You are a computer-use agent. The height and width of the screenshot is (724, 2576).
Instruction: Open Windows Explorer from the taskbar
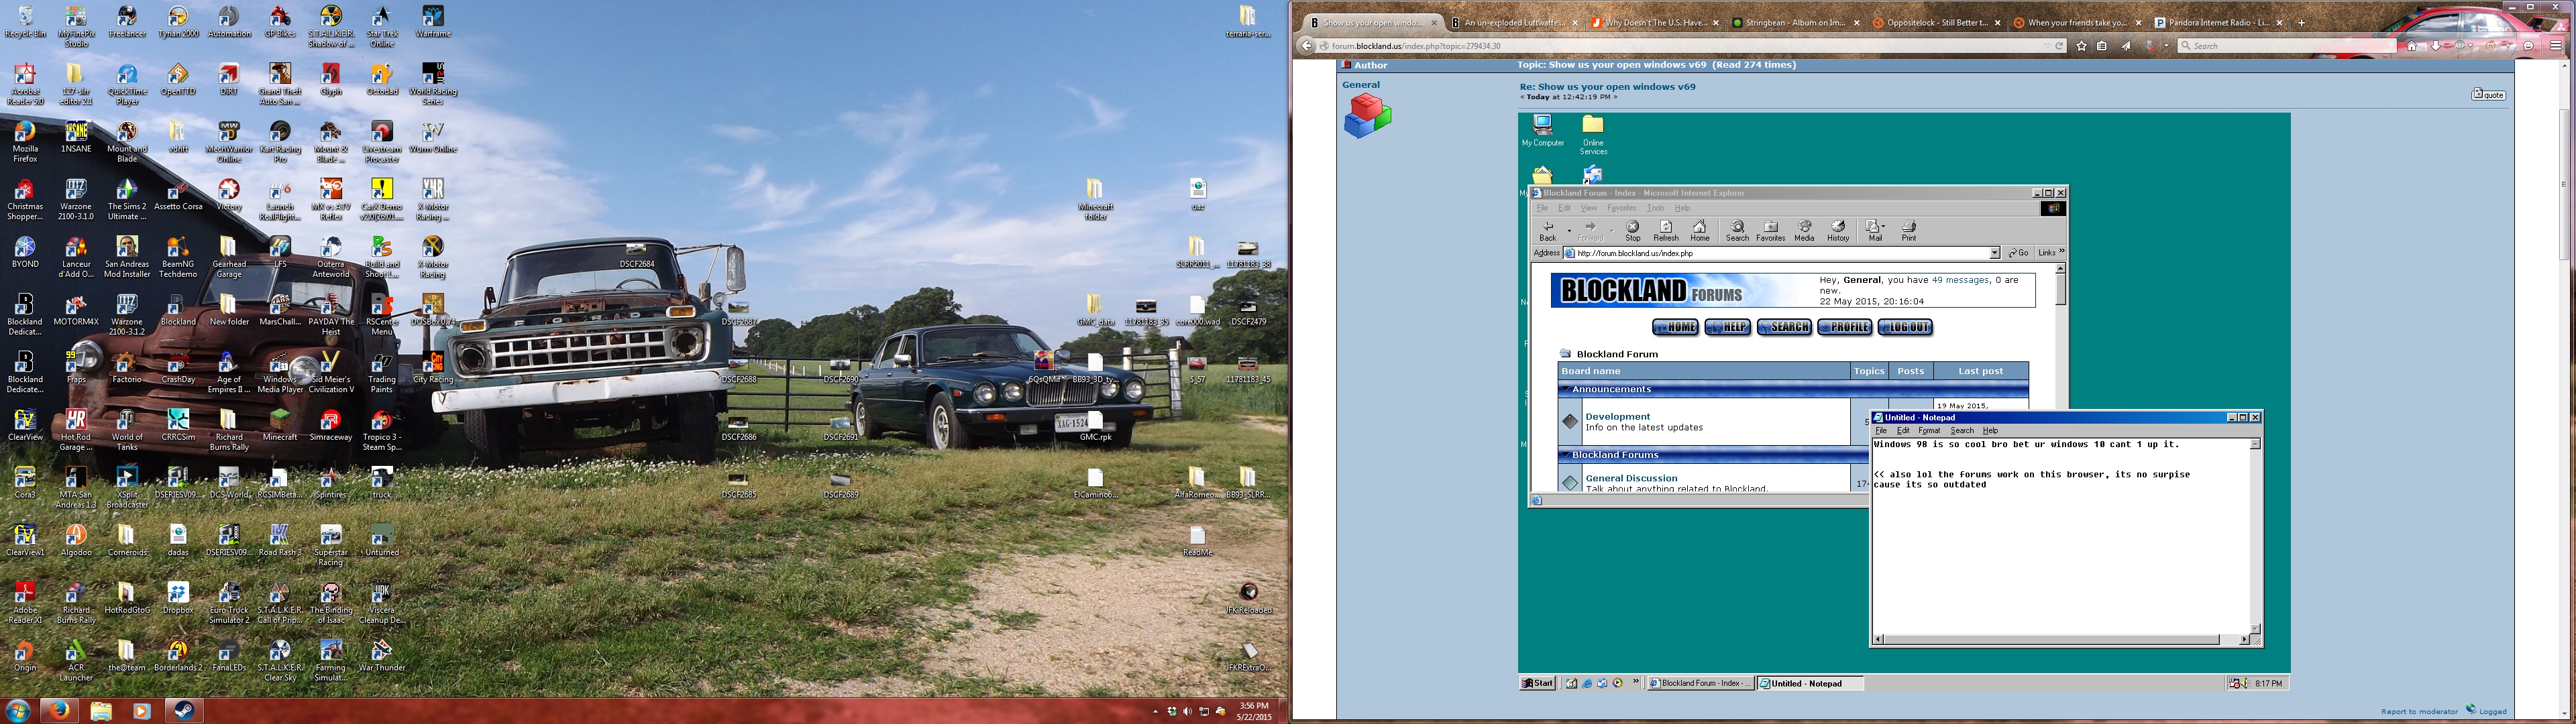(x=101, y=711)
